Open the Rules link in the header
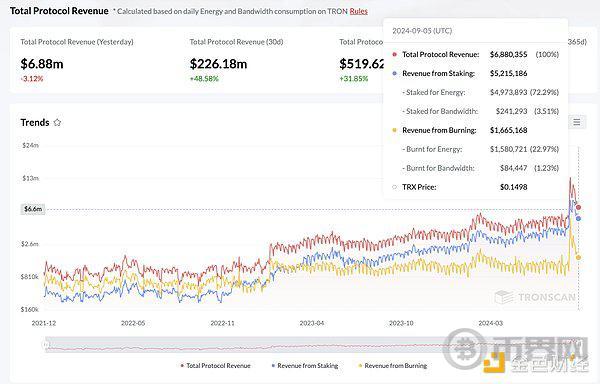This screenshot has height=384, width=600. 359,11
